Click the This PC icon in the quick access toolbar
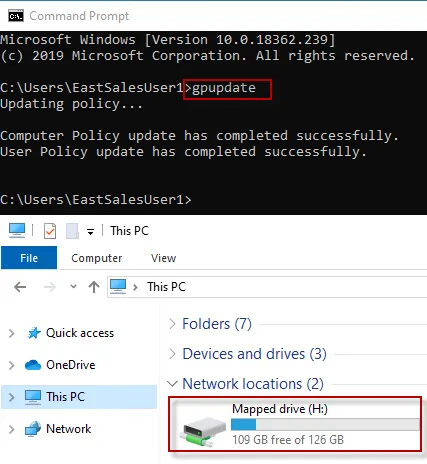Viewport: 427px width, 464px height. click(x=17, y=230)
